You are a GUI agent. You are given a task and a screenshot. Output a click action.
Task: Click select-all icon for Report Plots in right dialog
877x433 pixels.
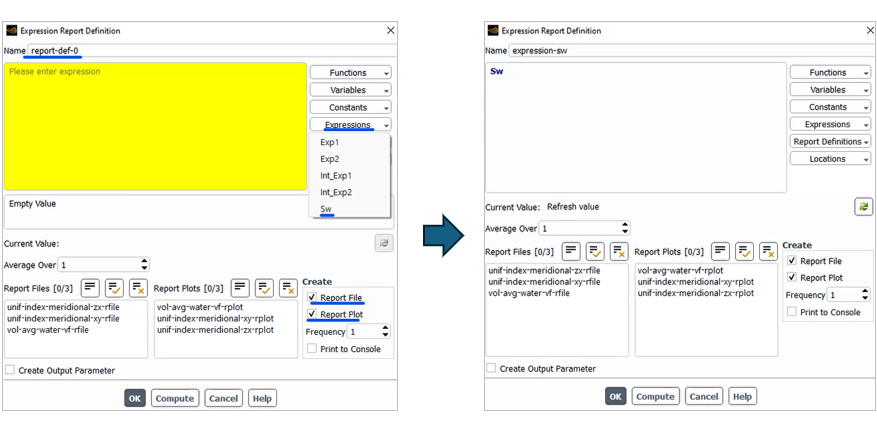(744, 252)
